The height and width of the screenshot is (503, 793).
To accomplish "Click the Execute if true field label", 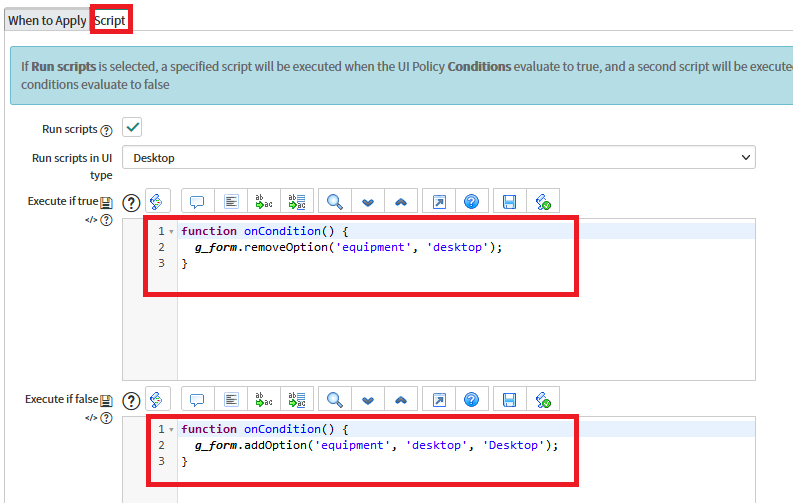I will pyautogui.click(x=63, y=201).
